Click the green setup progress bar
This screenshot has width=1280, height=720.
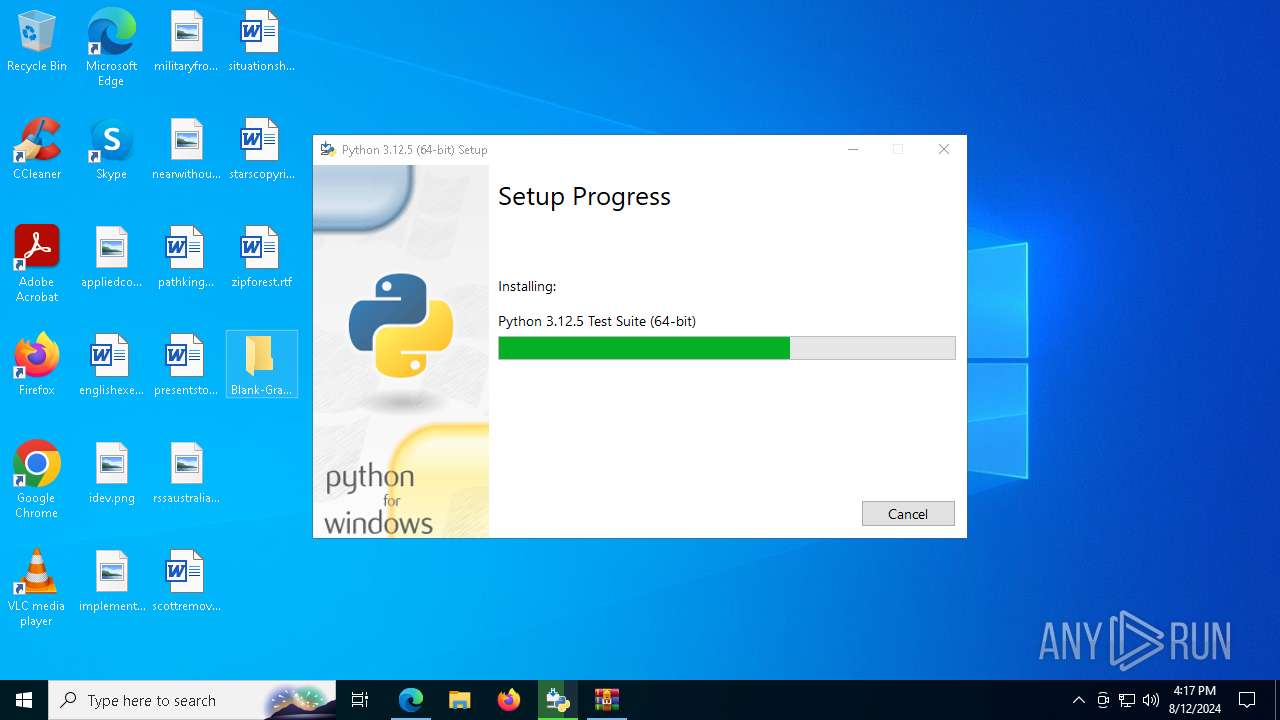coord(727,348)
